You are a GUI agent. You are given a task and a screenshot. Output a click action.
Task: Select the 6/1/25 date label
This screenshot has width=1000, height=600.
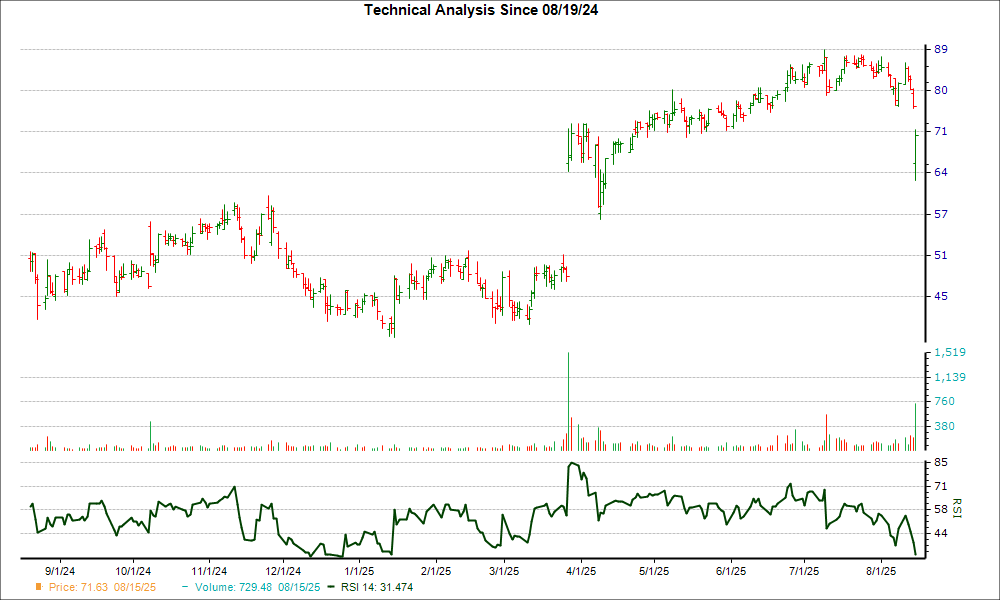730,571
